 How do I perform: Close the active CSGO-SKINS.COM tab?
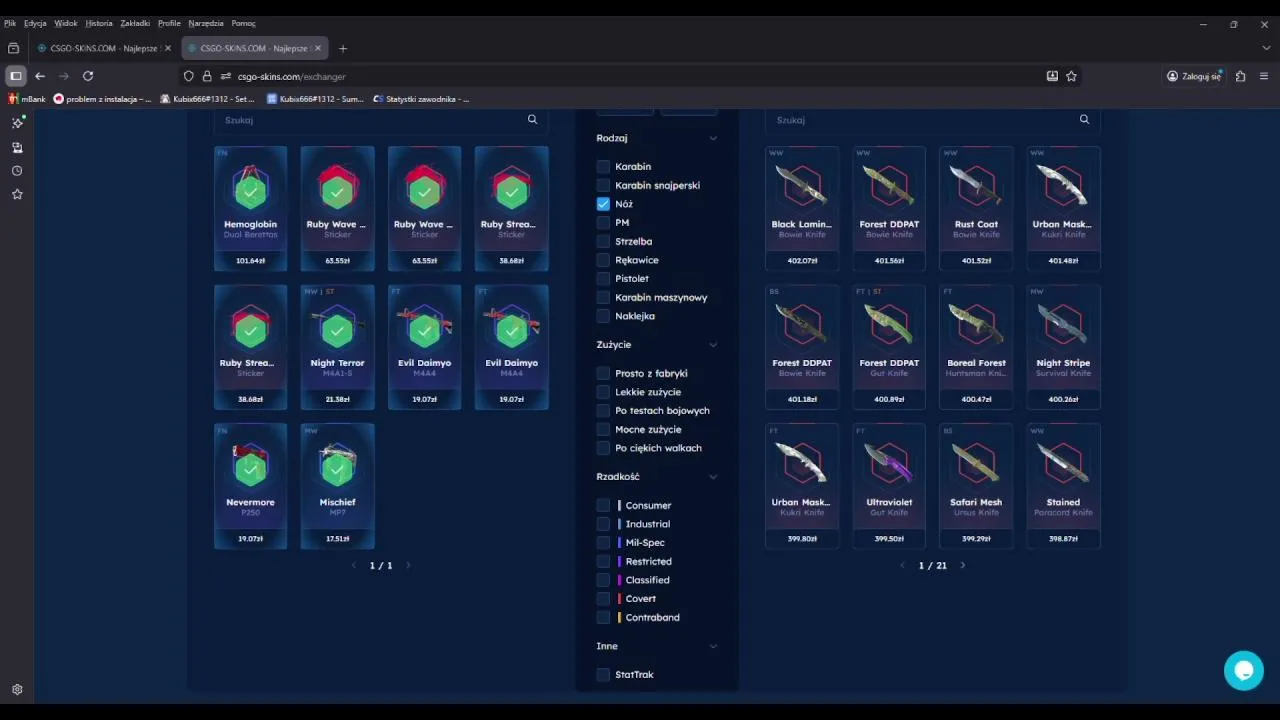(318, 48)
